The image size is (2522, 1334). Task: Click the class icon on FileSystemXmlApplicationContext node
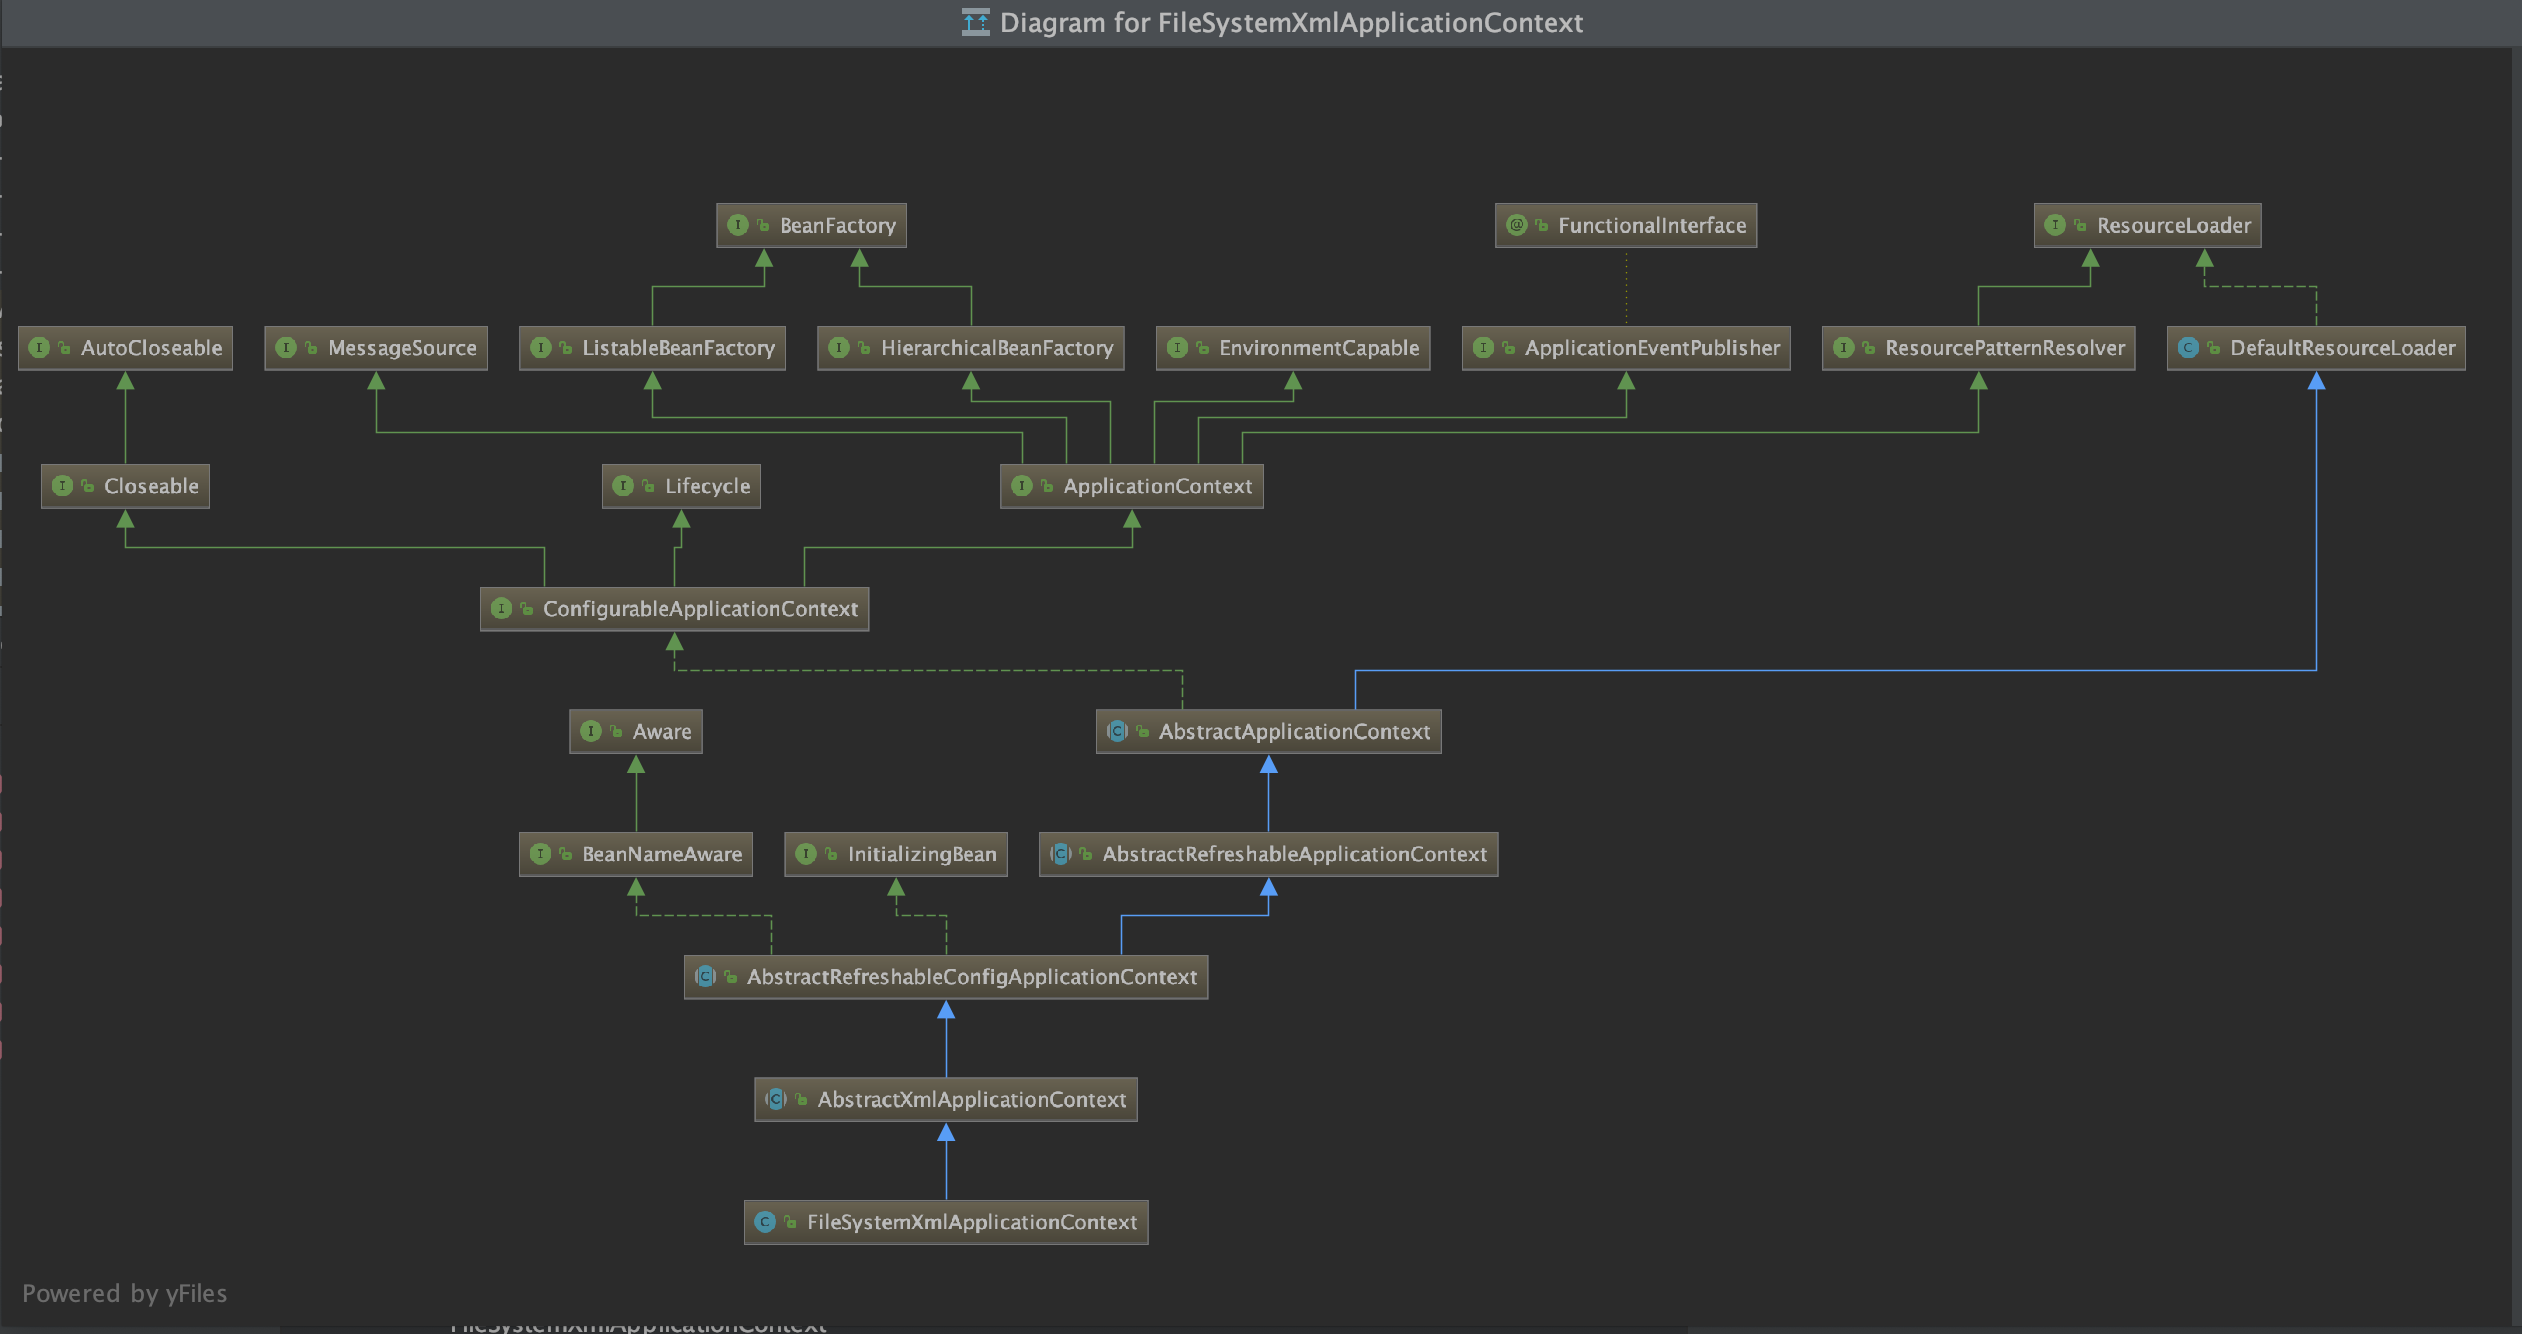coord(765,1221)
